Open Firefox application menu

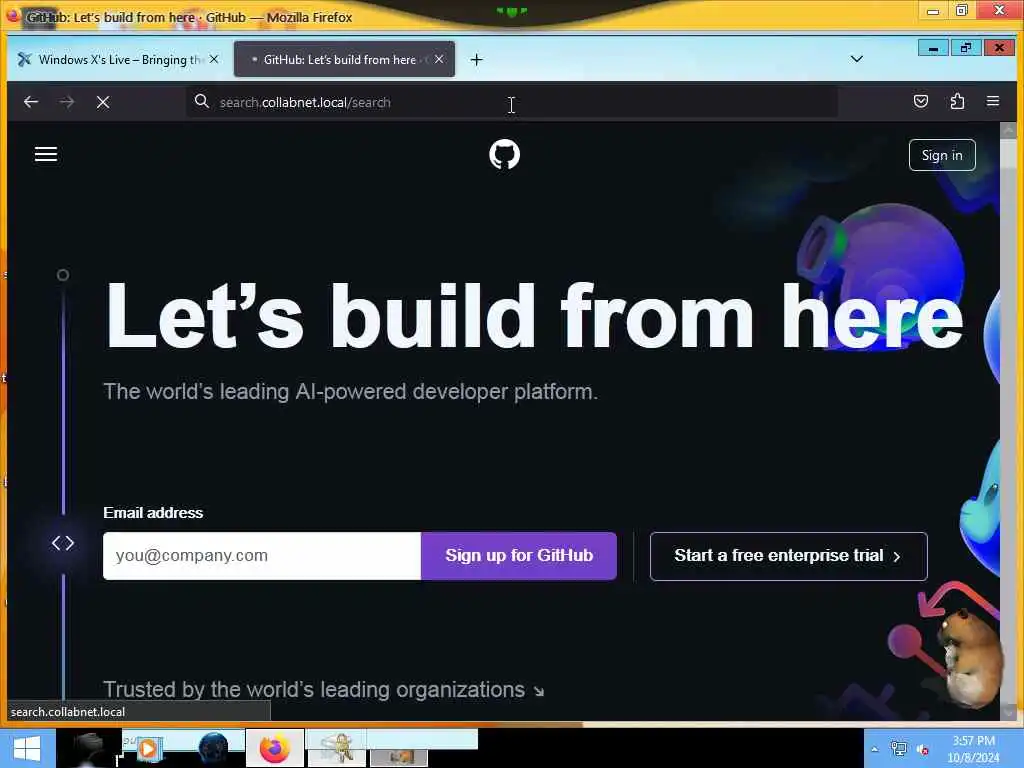993,101
